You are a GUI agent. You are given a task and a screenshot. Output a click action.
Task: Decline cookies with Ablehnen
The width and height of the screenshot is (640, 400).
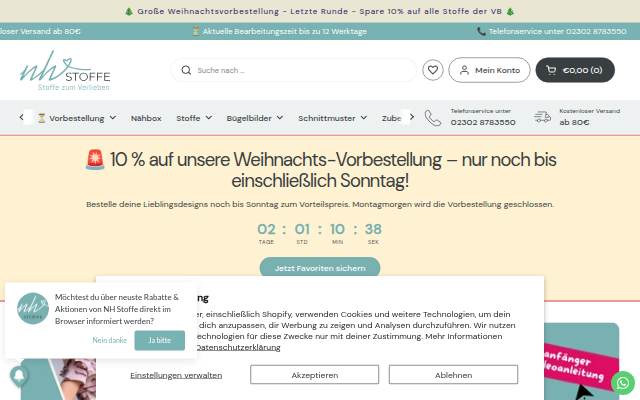[x=453, y=375]
